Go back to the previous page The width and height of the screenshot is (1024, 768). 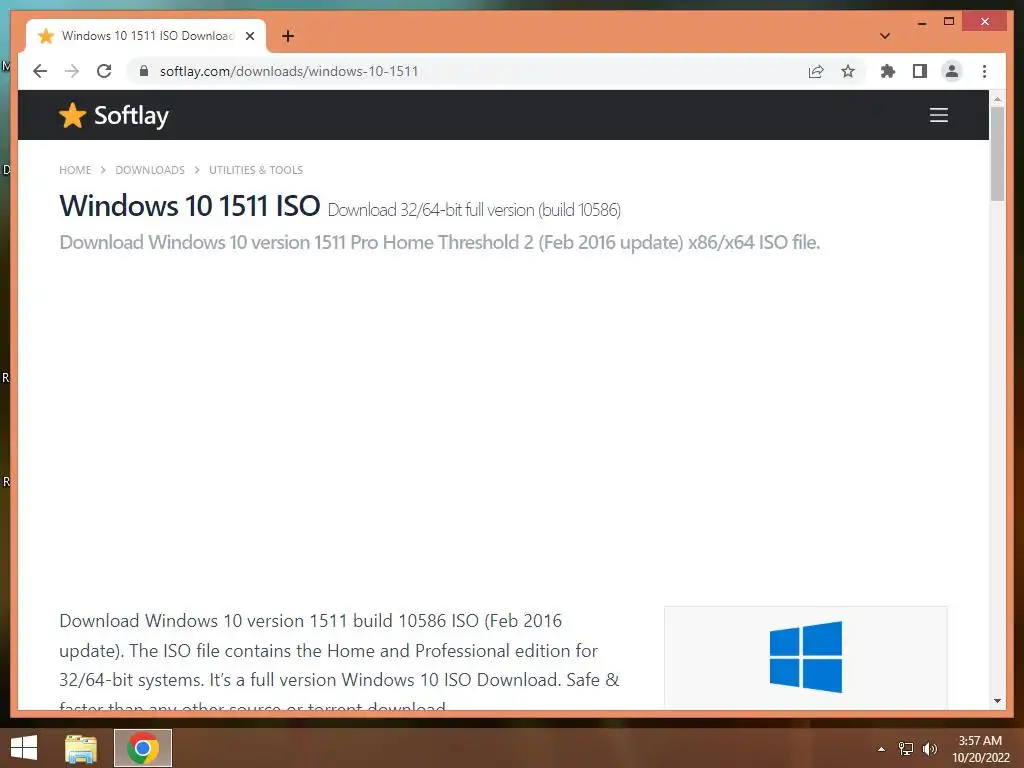[40, 71]
